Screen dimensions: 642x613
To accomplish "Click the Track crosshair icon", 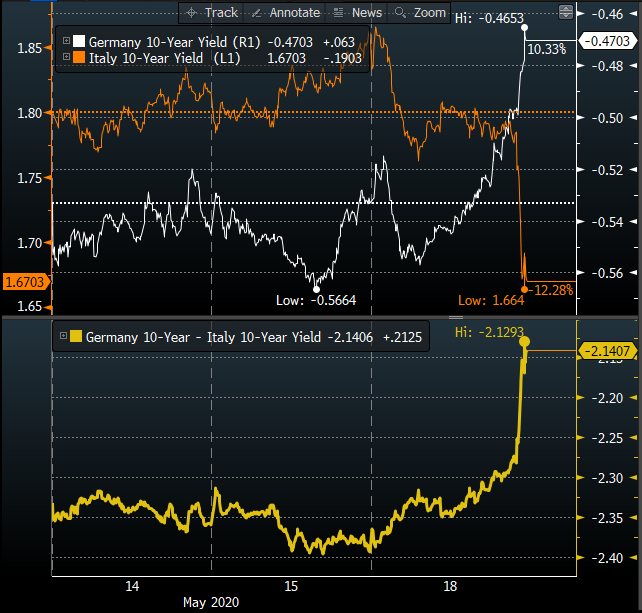I will tap(192, 12).
